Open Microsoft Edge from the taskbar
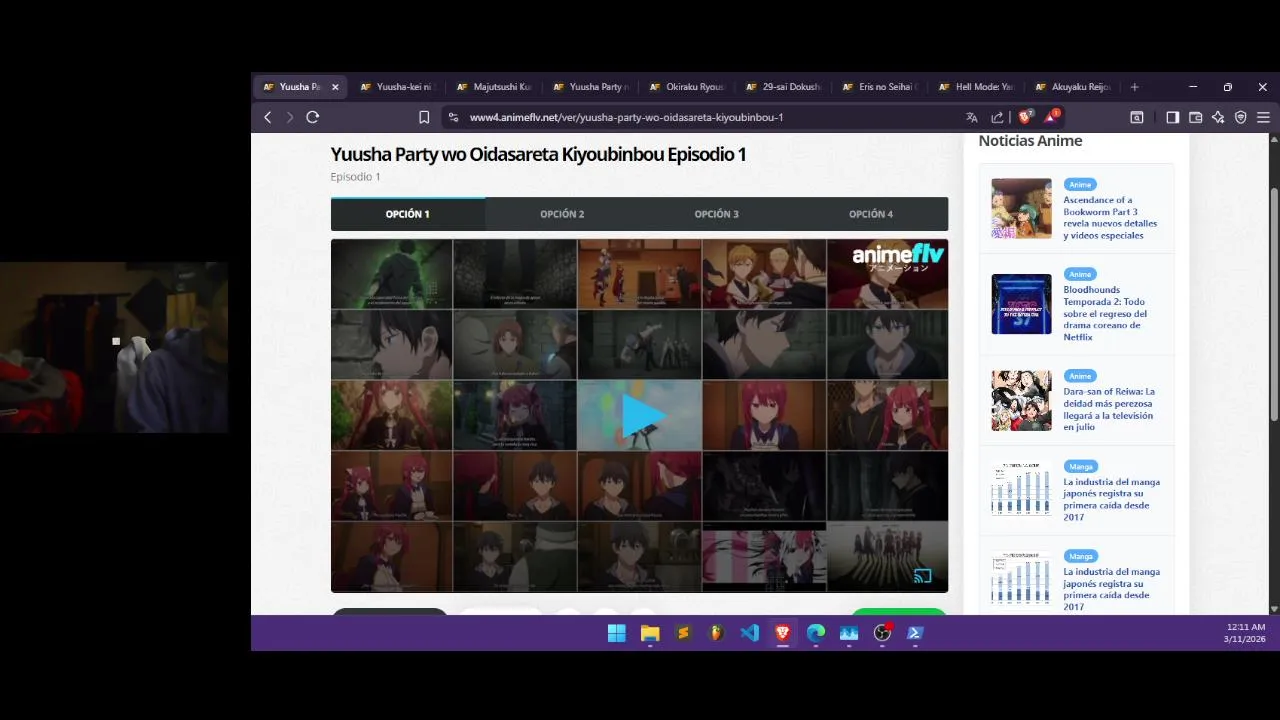Image resolution: width=1280 pixels, height=720 pixels. point(816,633)
